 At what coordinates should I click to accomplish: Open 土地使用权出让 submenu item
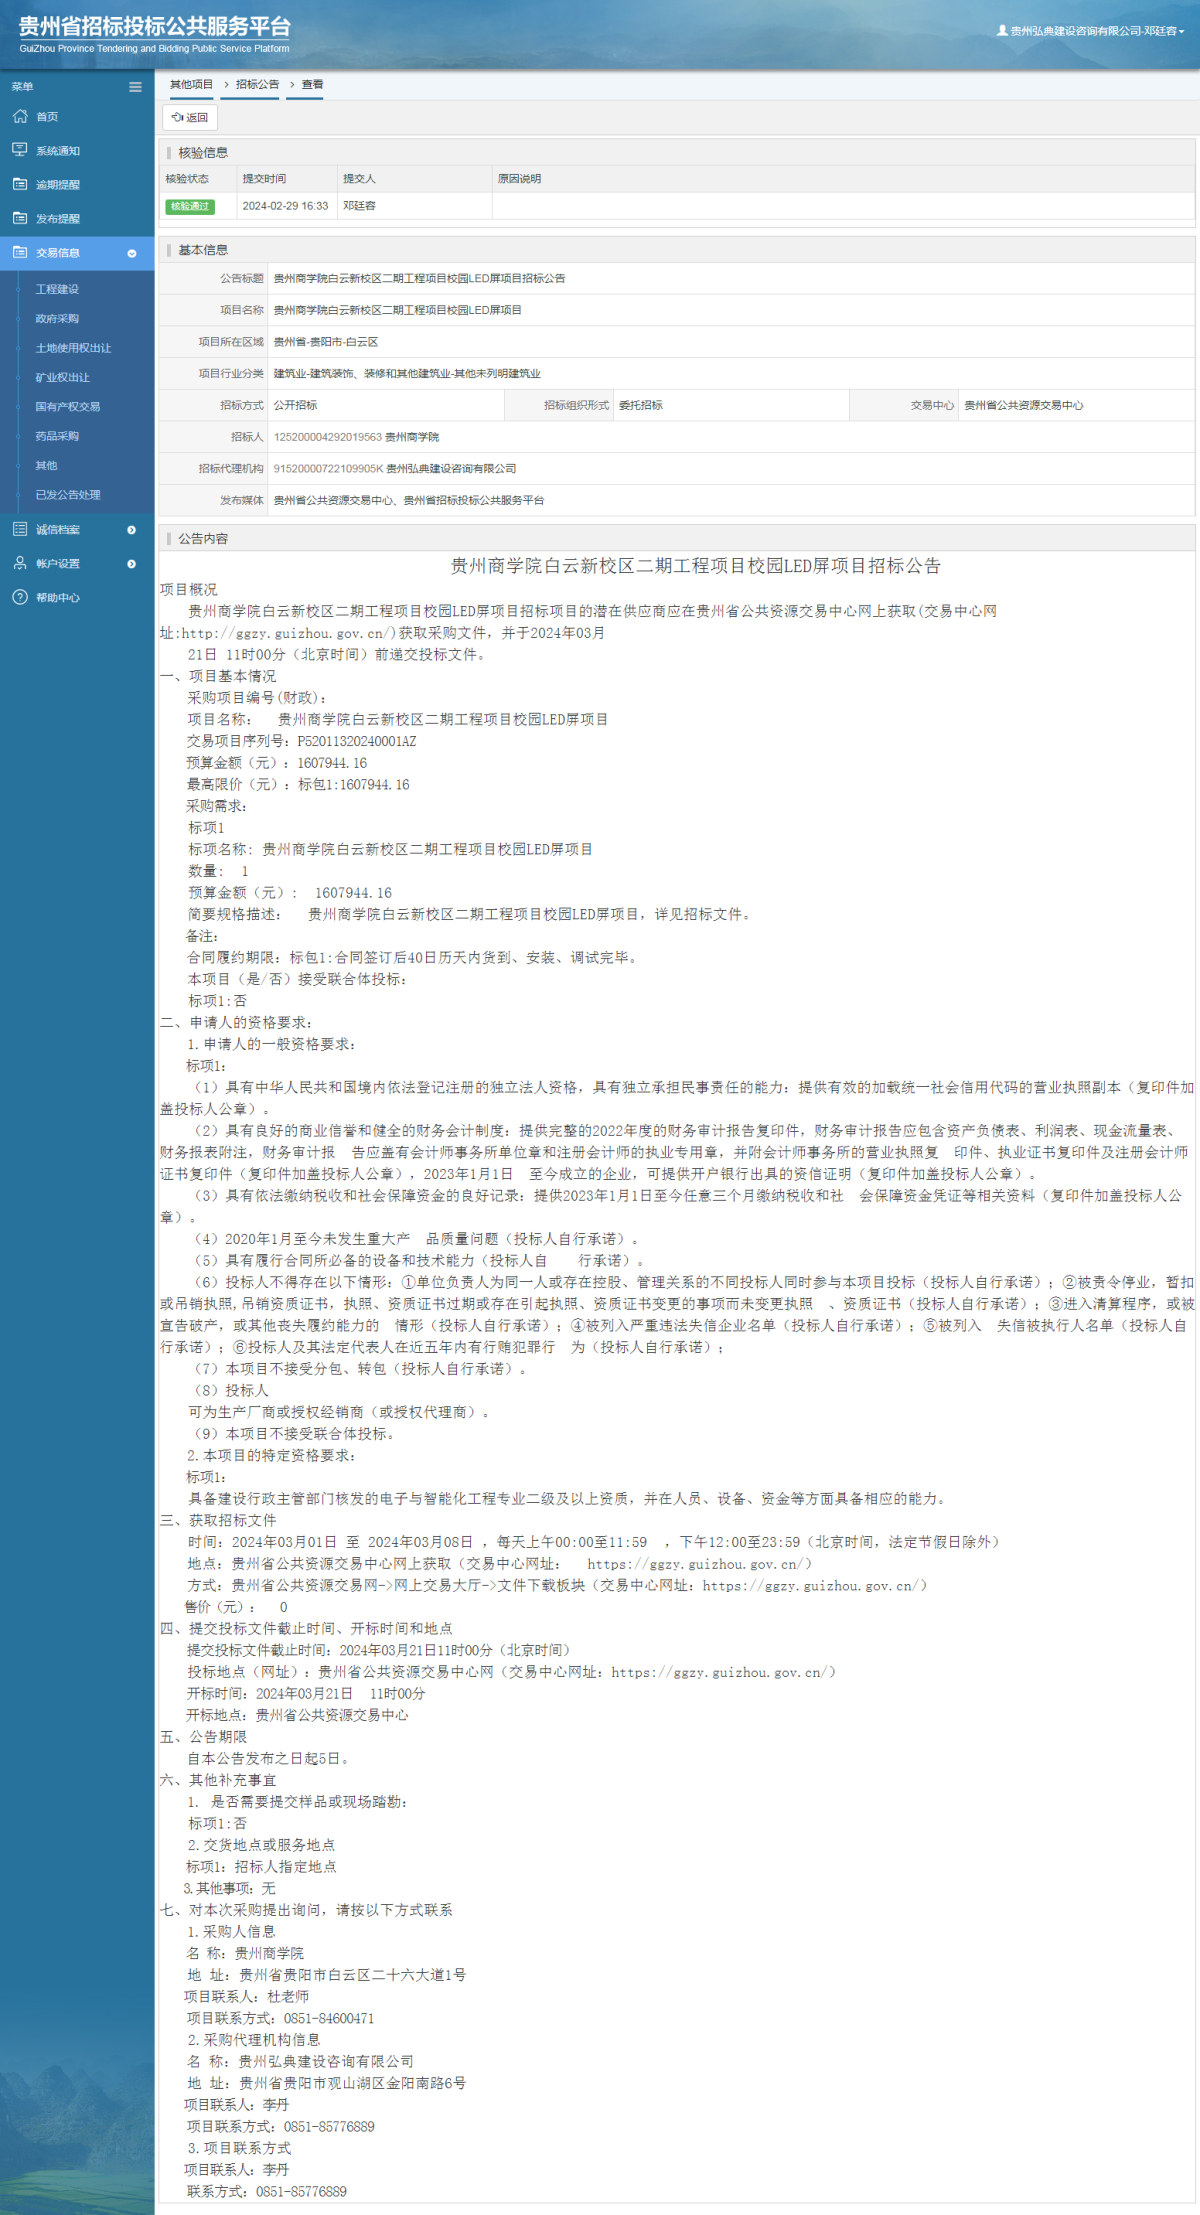coord(73,348)
